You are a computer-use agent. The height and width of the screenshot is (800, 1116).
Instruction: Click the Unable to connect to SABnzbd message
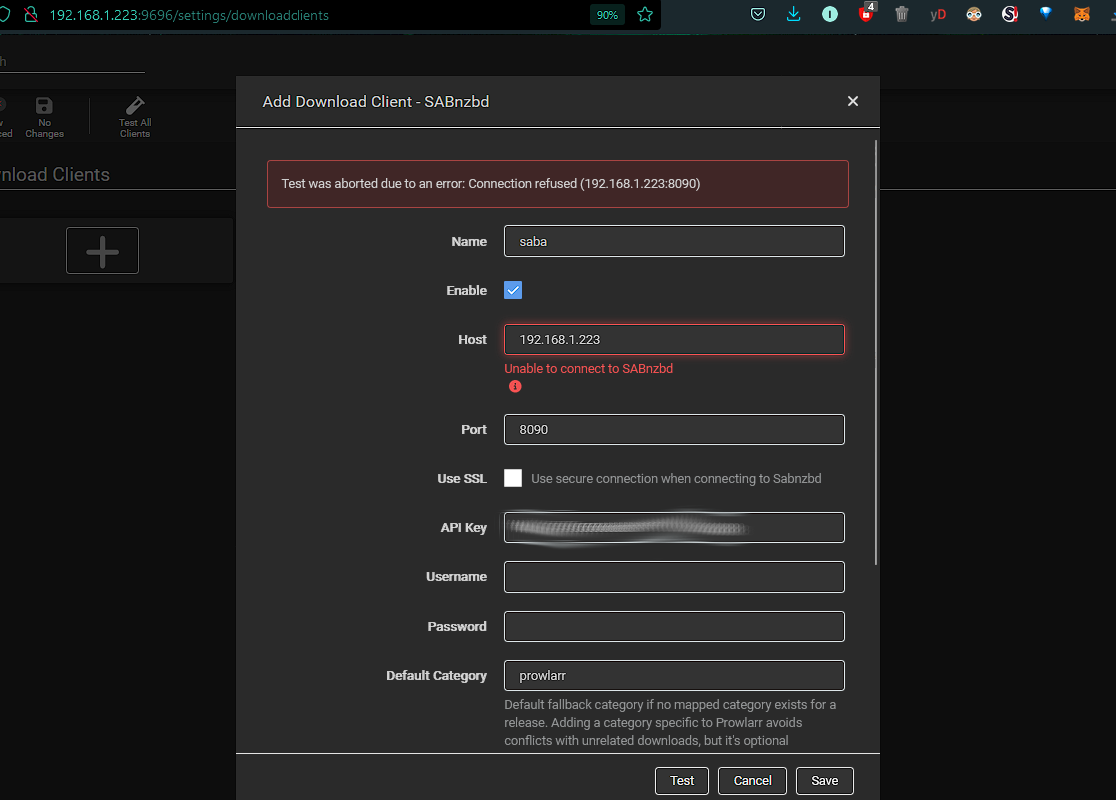pyautogui.click(x=588, y=369)
